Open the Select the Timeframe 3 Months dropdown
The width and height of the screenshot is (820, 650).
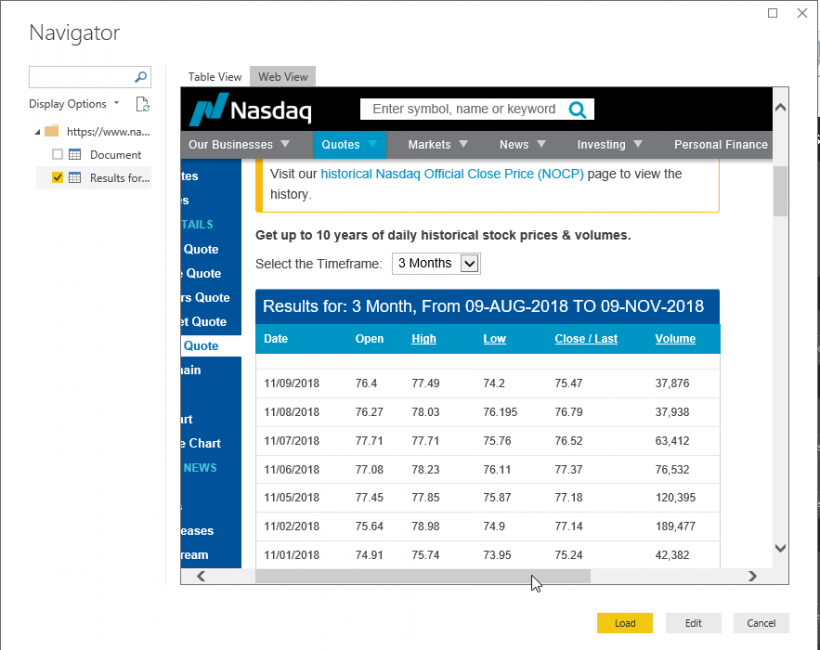(436, 263)
